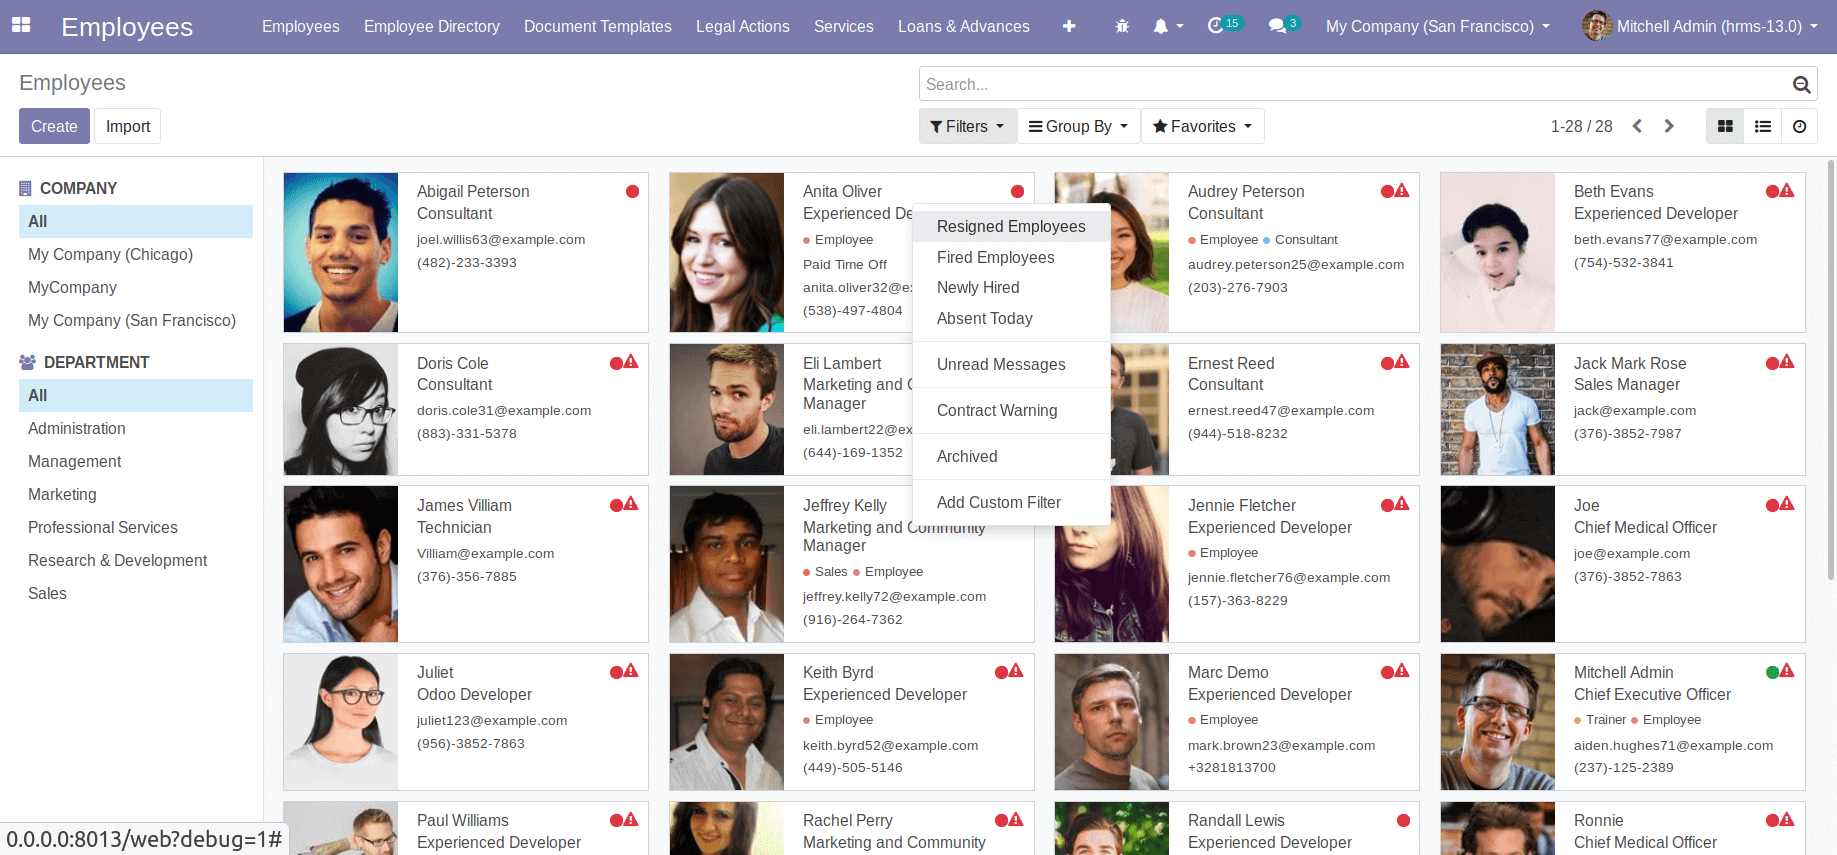Click the search magnifier icon
The height and width of the screenshot is (855, 1837).
coord(1801,85)
